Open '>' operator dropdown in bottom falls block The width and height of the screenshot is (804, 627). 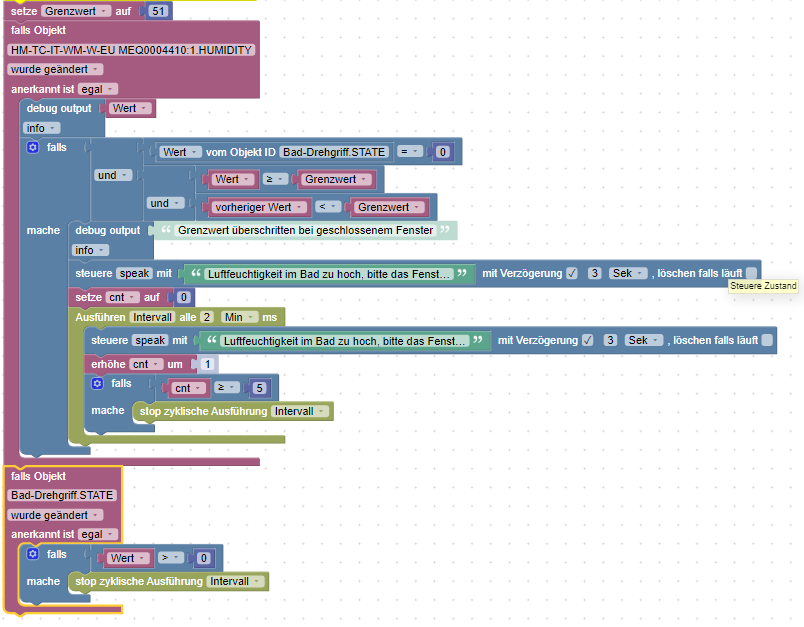tap(171, 558)
